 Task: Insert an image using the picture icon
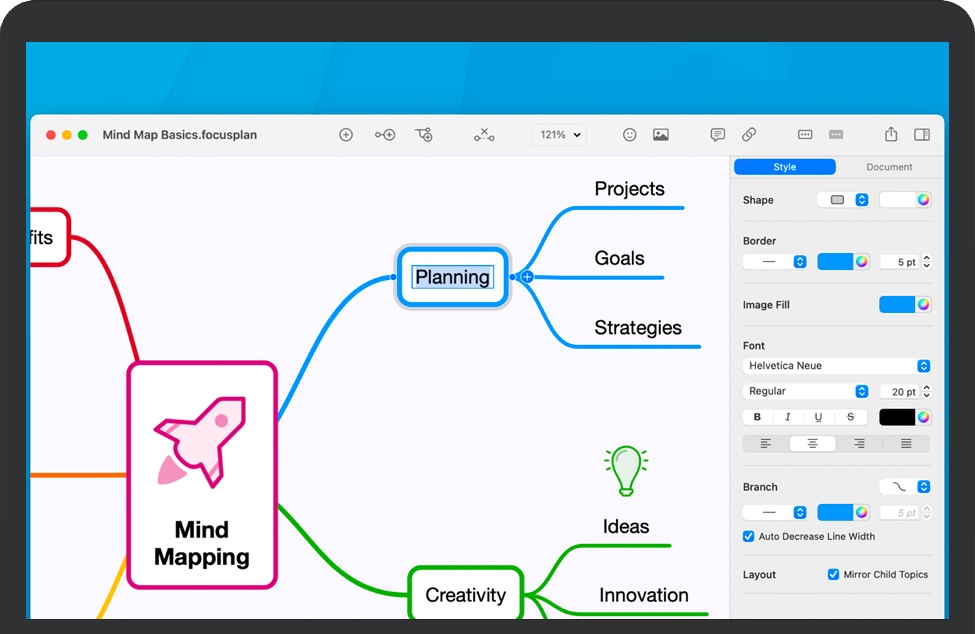coord(661,135)
